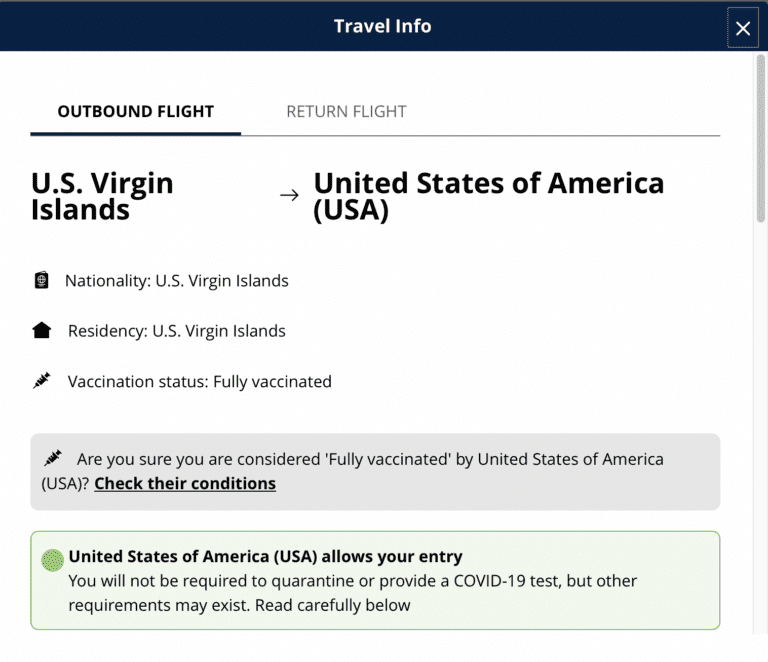Switch to the Return Flight tab
The height and width of the screenshot is (662, 768).
point(346,112)
